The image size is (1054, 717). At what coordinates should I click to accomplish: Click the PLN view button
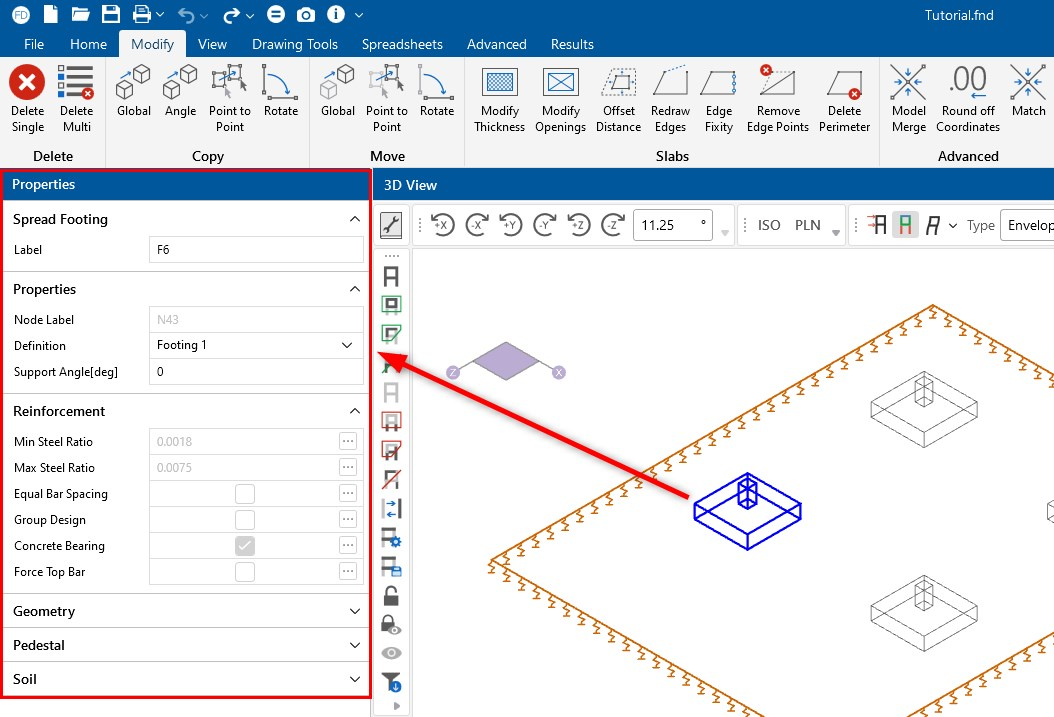pos(808,225)
